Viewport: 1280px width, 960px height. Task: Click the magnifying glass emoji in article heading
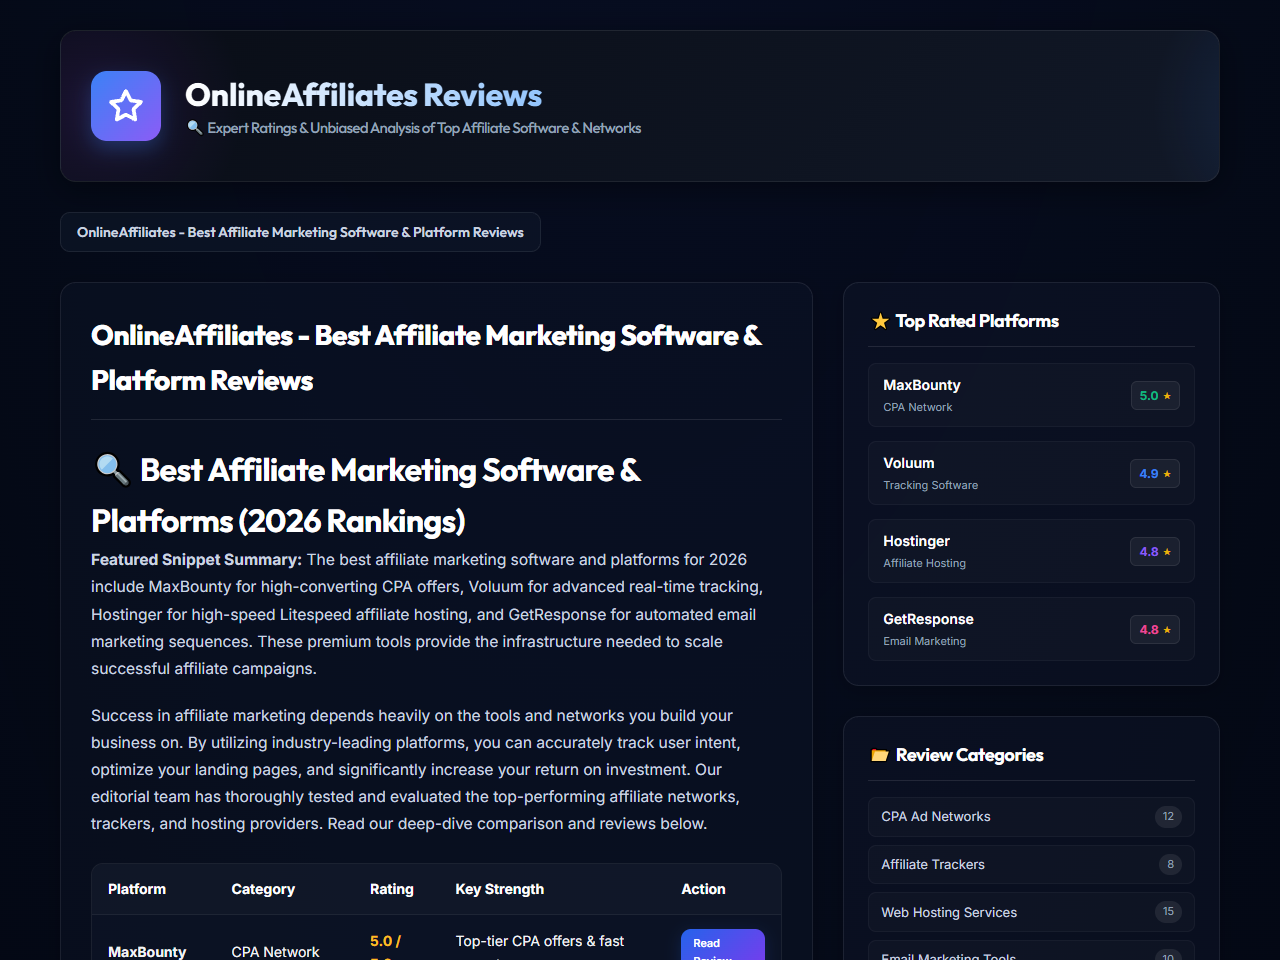click(x=111, y=470)
